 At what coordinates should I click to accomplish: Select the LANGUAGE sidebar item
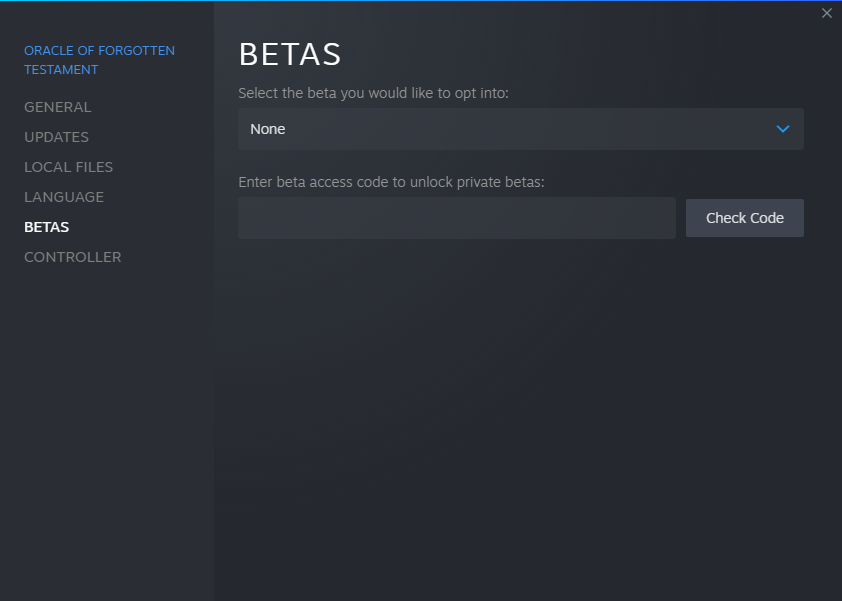(x=64, y=197)
